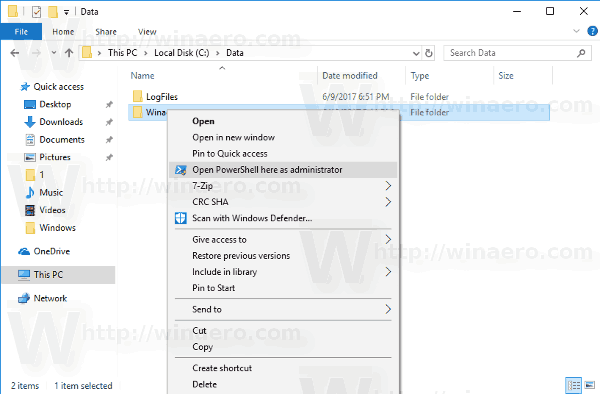Viewport: 600px width, 394px height.
Task: Select OneDrive in the navigation pane
Action: (x=52, y=251)
